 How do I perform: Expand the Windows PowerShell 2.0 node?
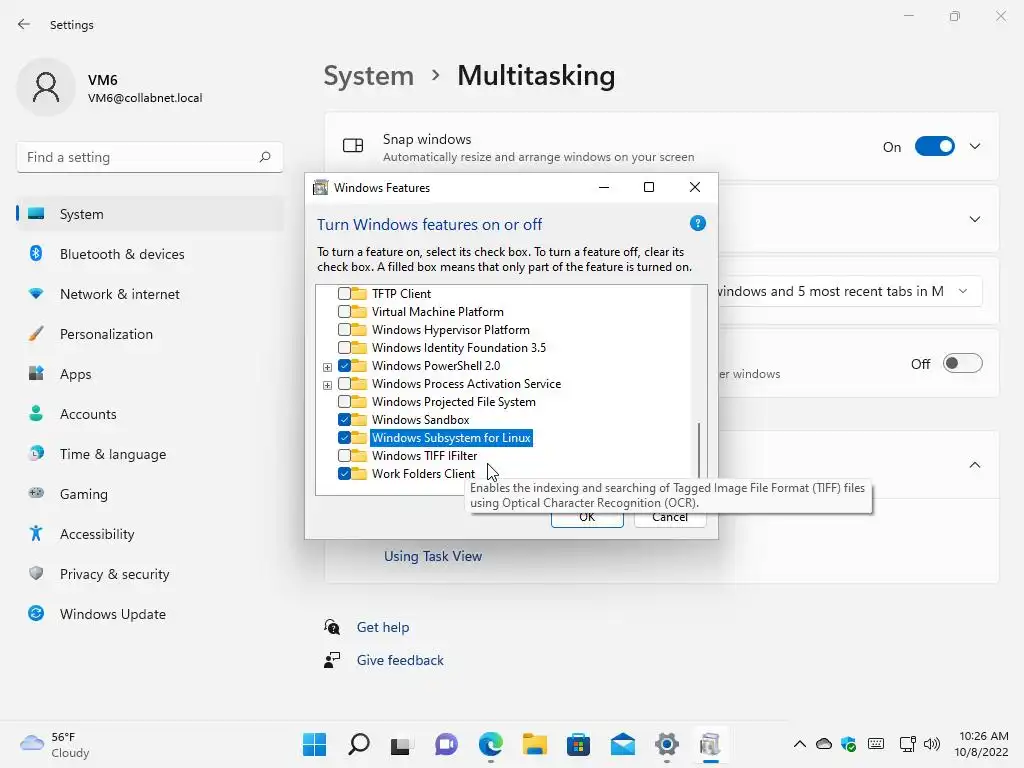pos(327,367)
